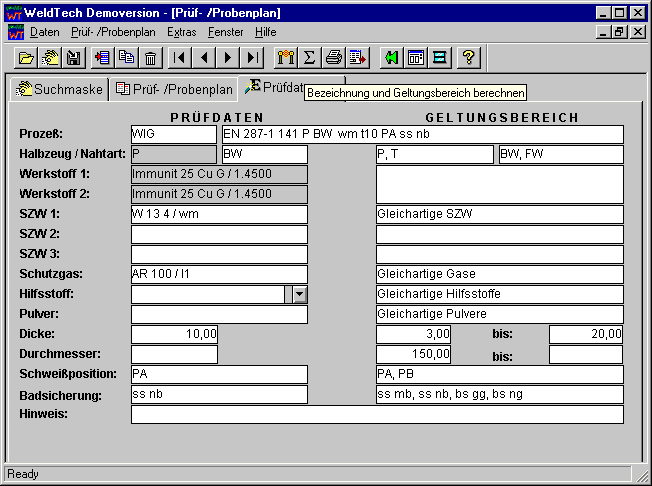Go to the next record arrow

point(229,57)
